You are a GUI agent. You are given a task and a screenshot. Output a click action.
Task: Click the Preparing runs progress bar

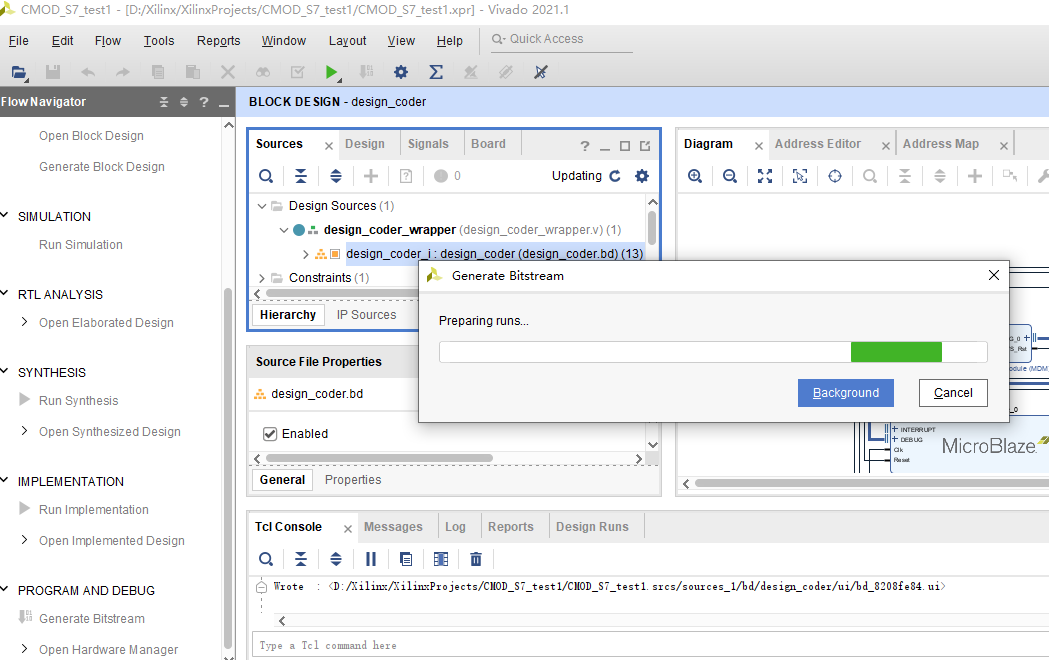tap(713, 352)
